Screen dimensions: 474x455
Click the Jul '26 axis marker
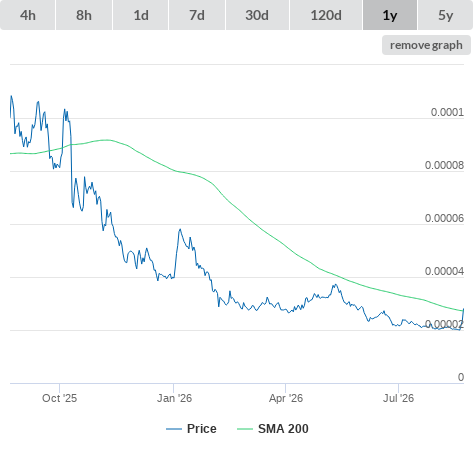398,398
